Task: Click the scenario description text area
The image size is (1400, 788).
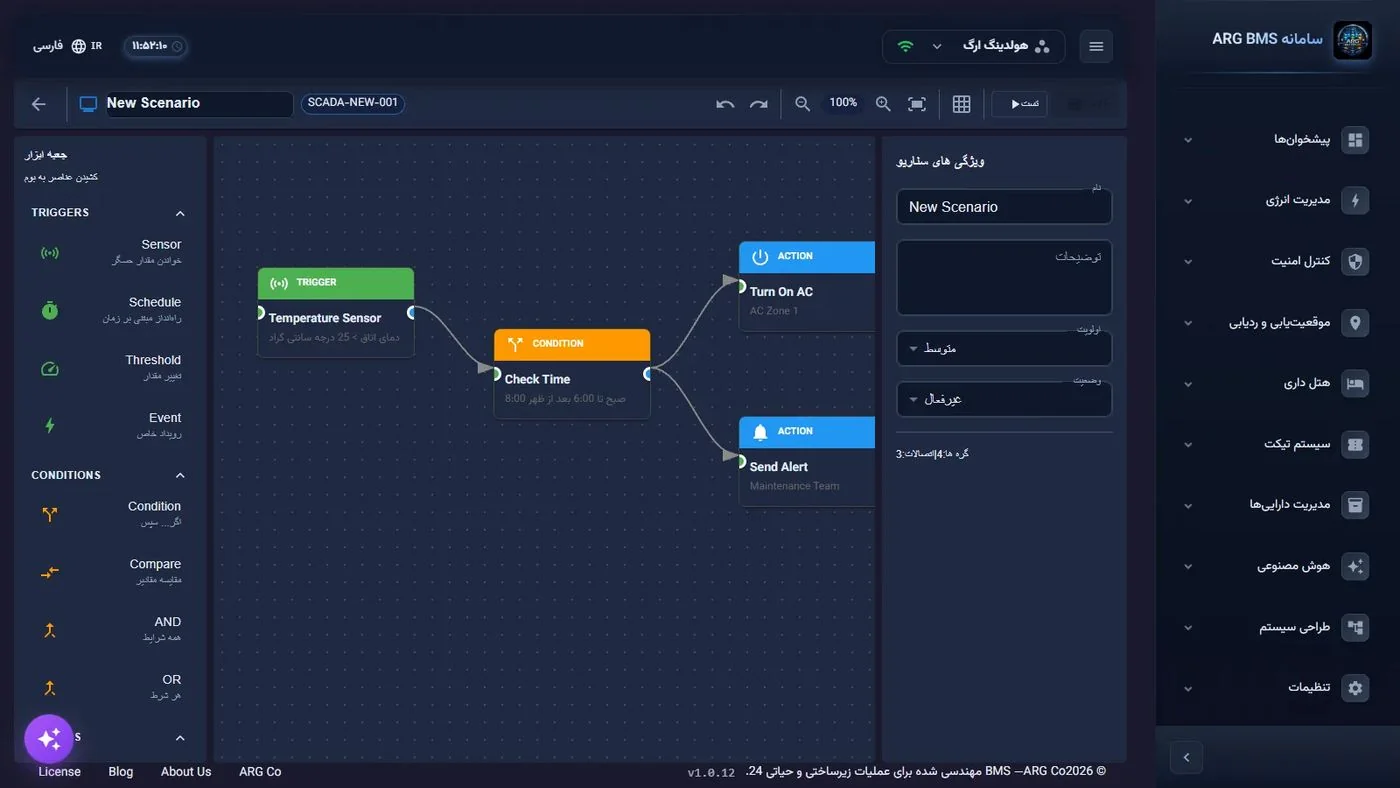Action: pyautogui.click(x=1004, y=278)
